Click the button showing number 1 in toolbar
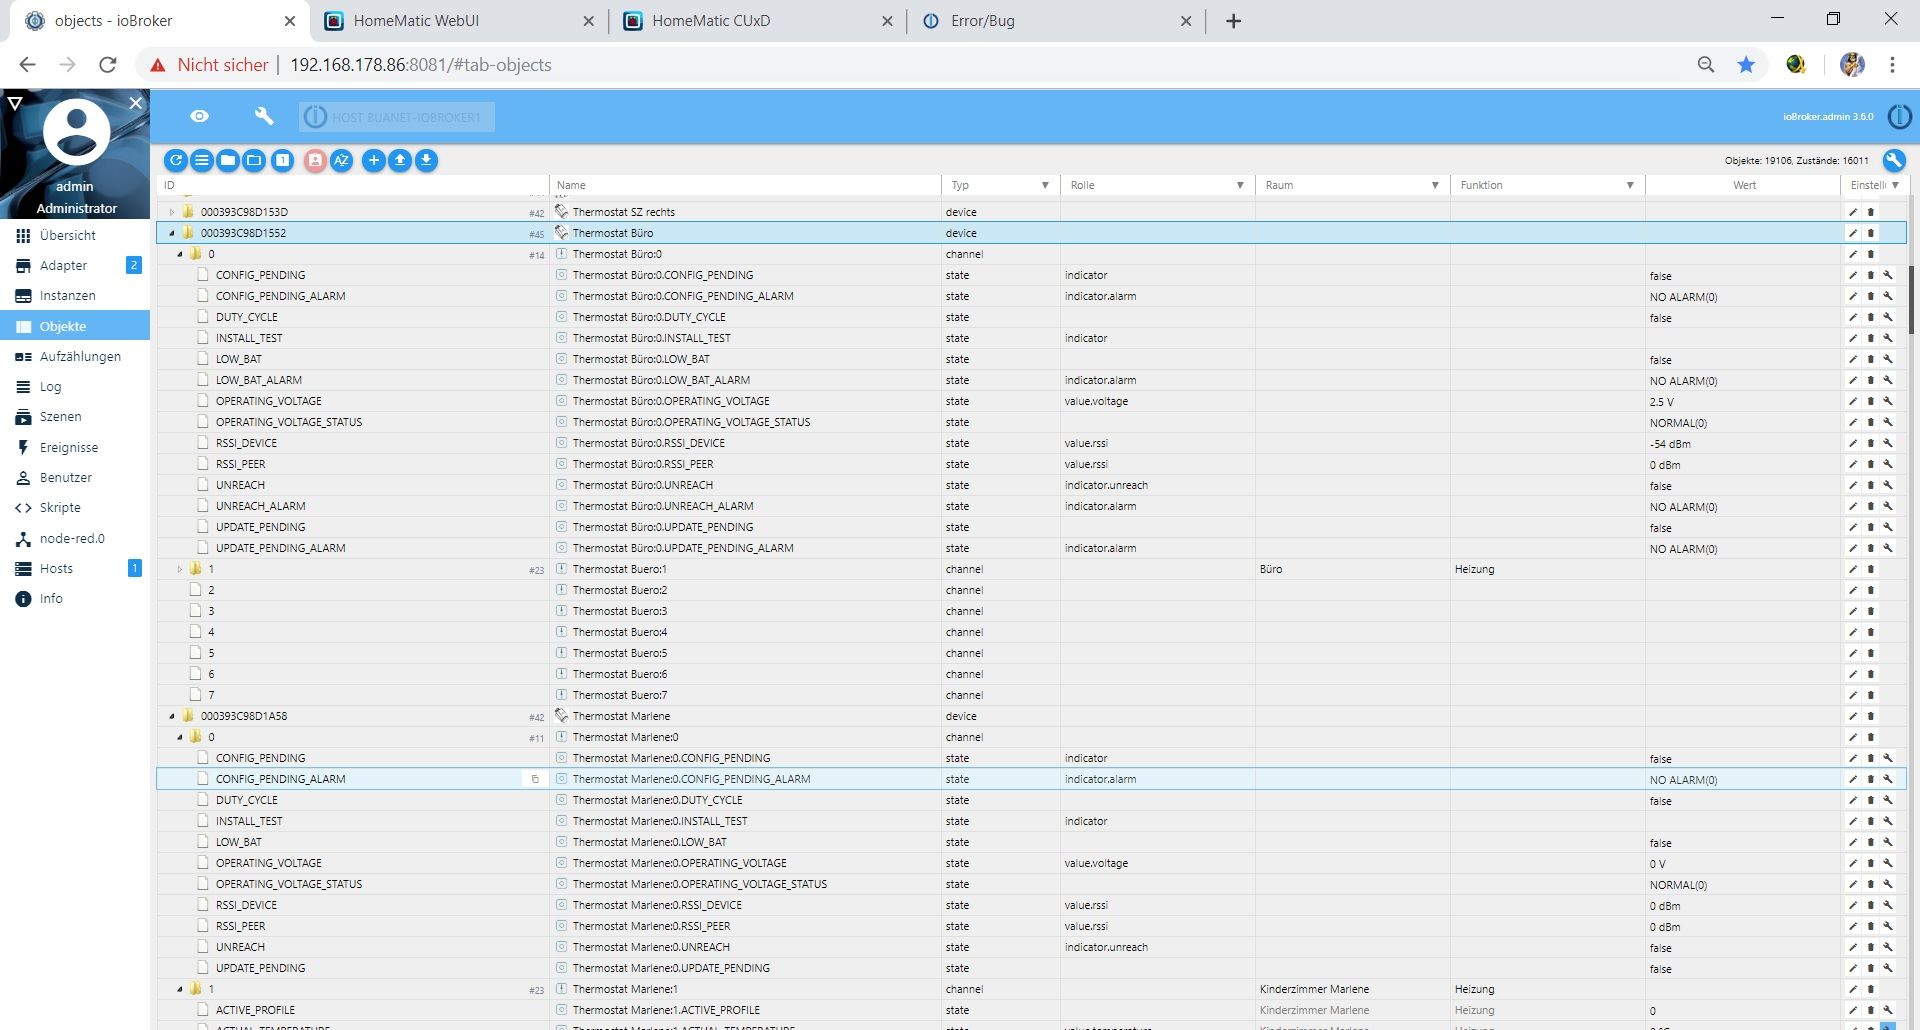The image size is (1920, 1030). pos(283,160)
